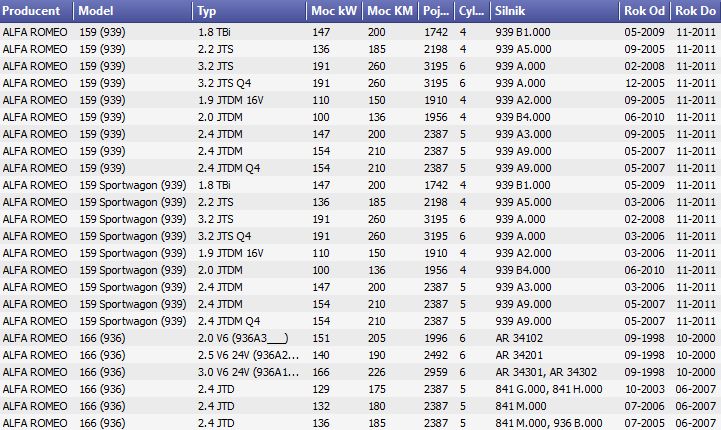721x430 pixels.
Task: Select the 159 (939) 2.4 JTDM Q4 row
Action: (360, 168)
